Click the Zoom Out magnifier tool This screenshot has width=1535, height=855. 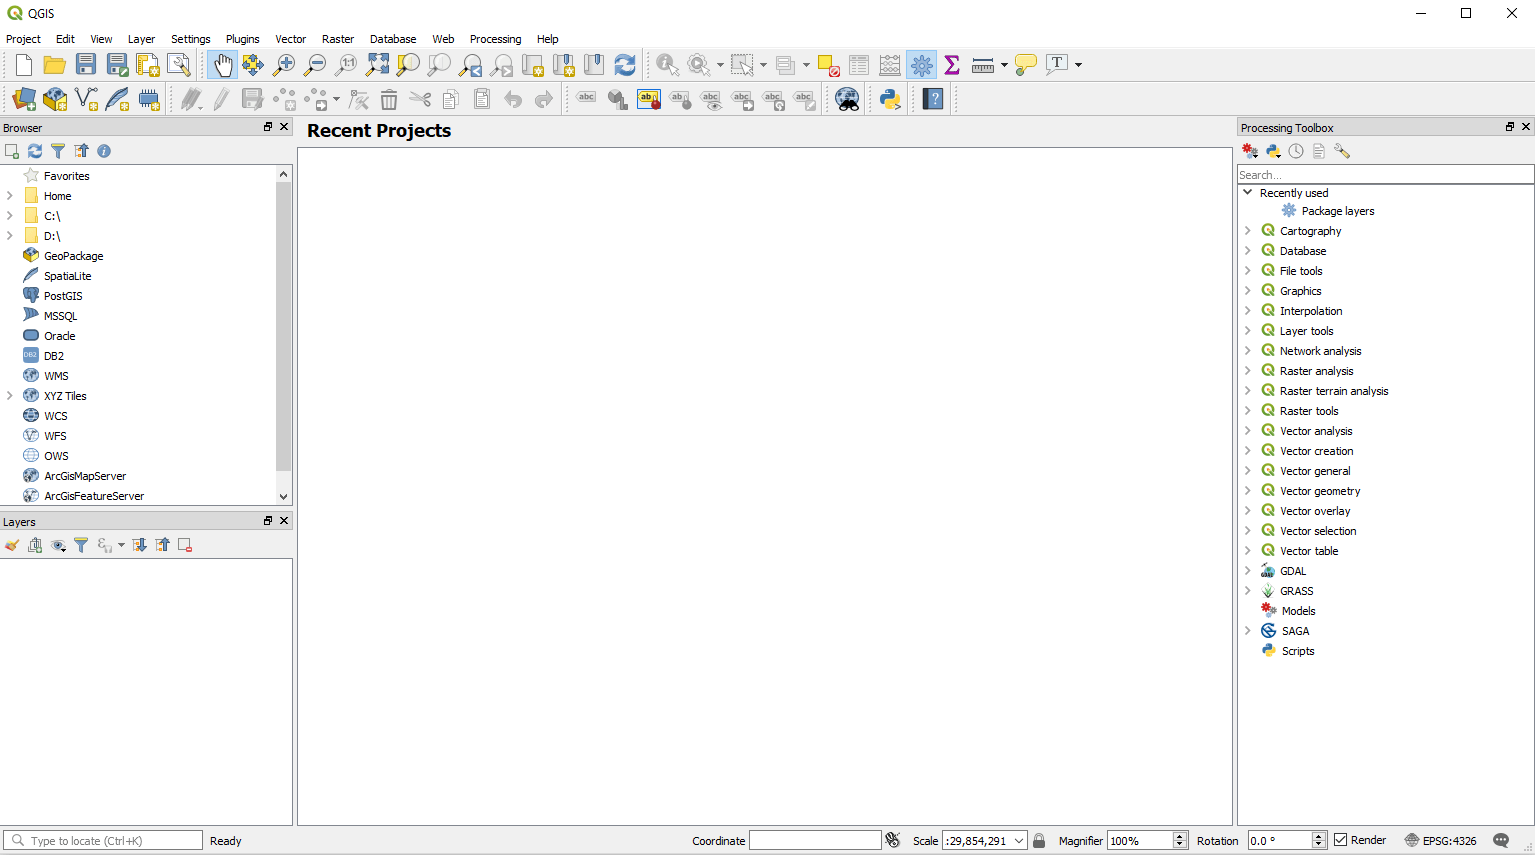click(x=315, y=65)
